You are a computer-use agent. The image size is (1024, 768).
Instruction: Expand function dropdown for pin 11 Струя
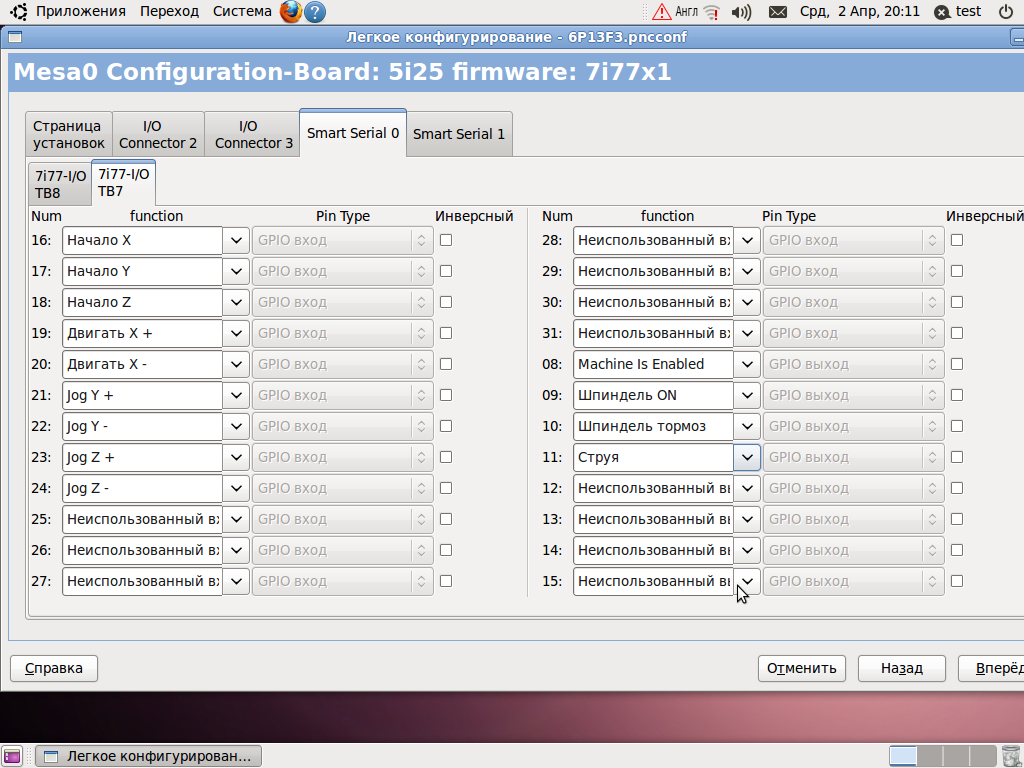pyautogui.click(x=746, y=457)
